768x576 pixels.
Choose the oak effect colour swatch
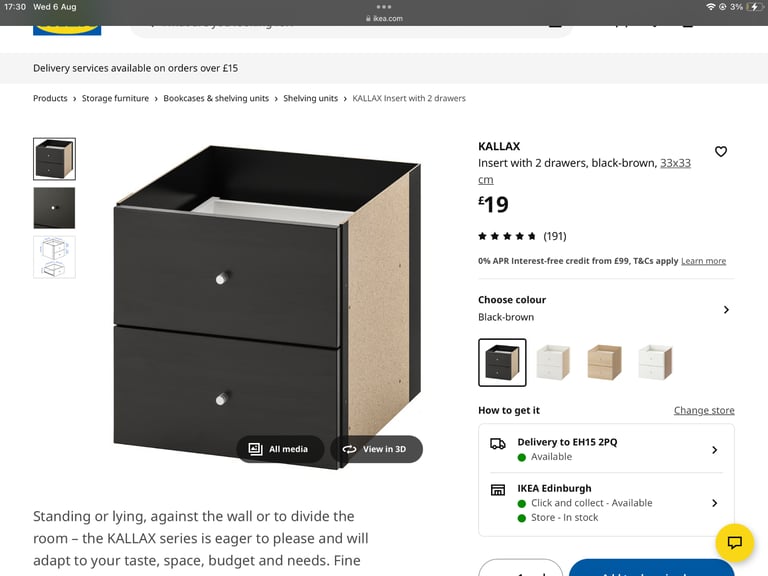604,362
